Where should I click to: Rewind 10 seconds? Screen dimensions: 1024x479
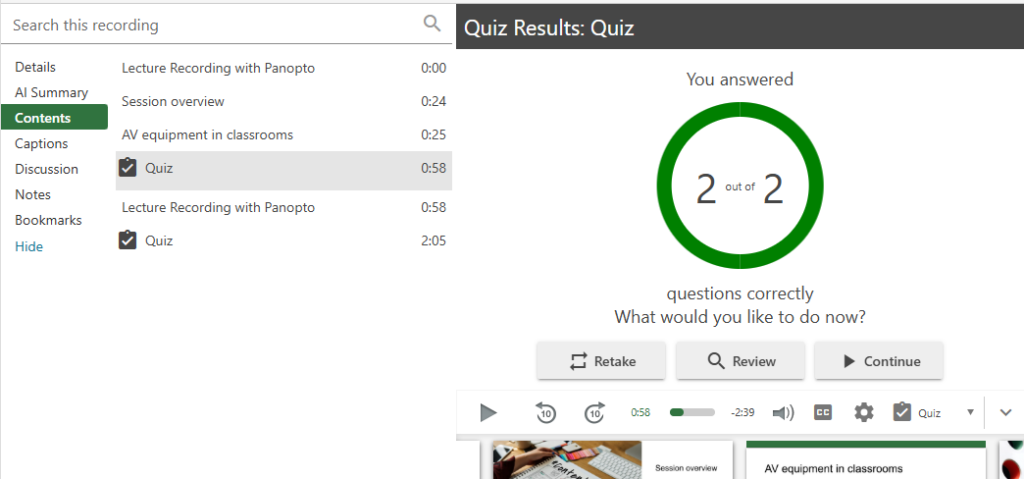point(545,412)
